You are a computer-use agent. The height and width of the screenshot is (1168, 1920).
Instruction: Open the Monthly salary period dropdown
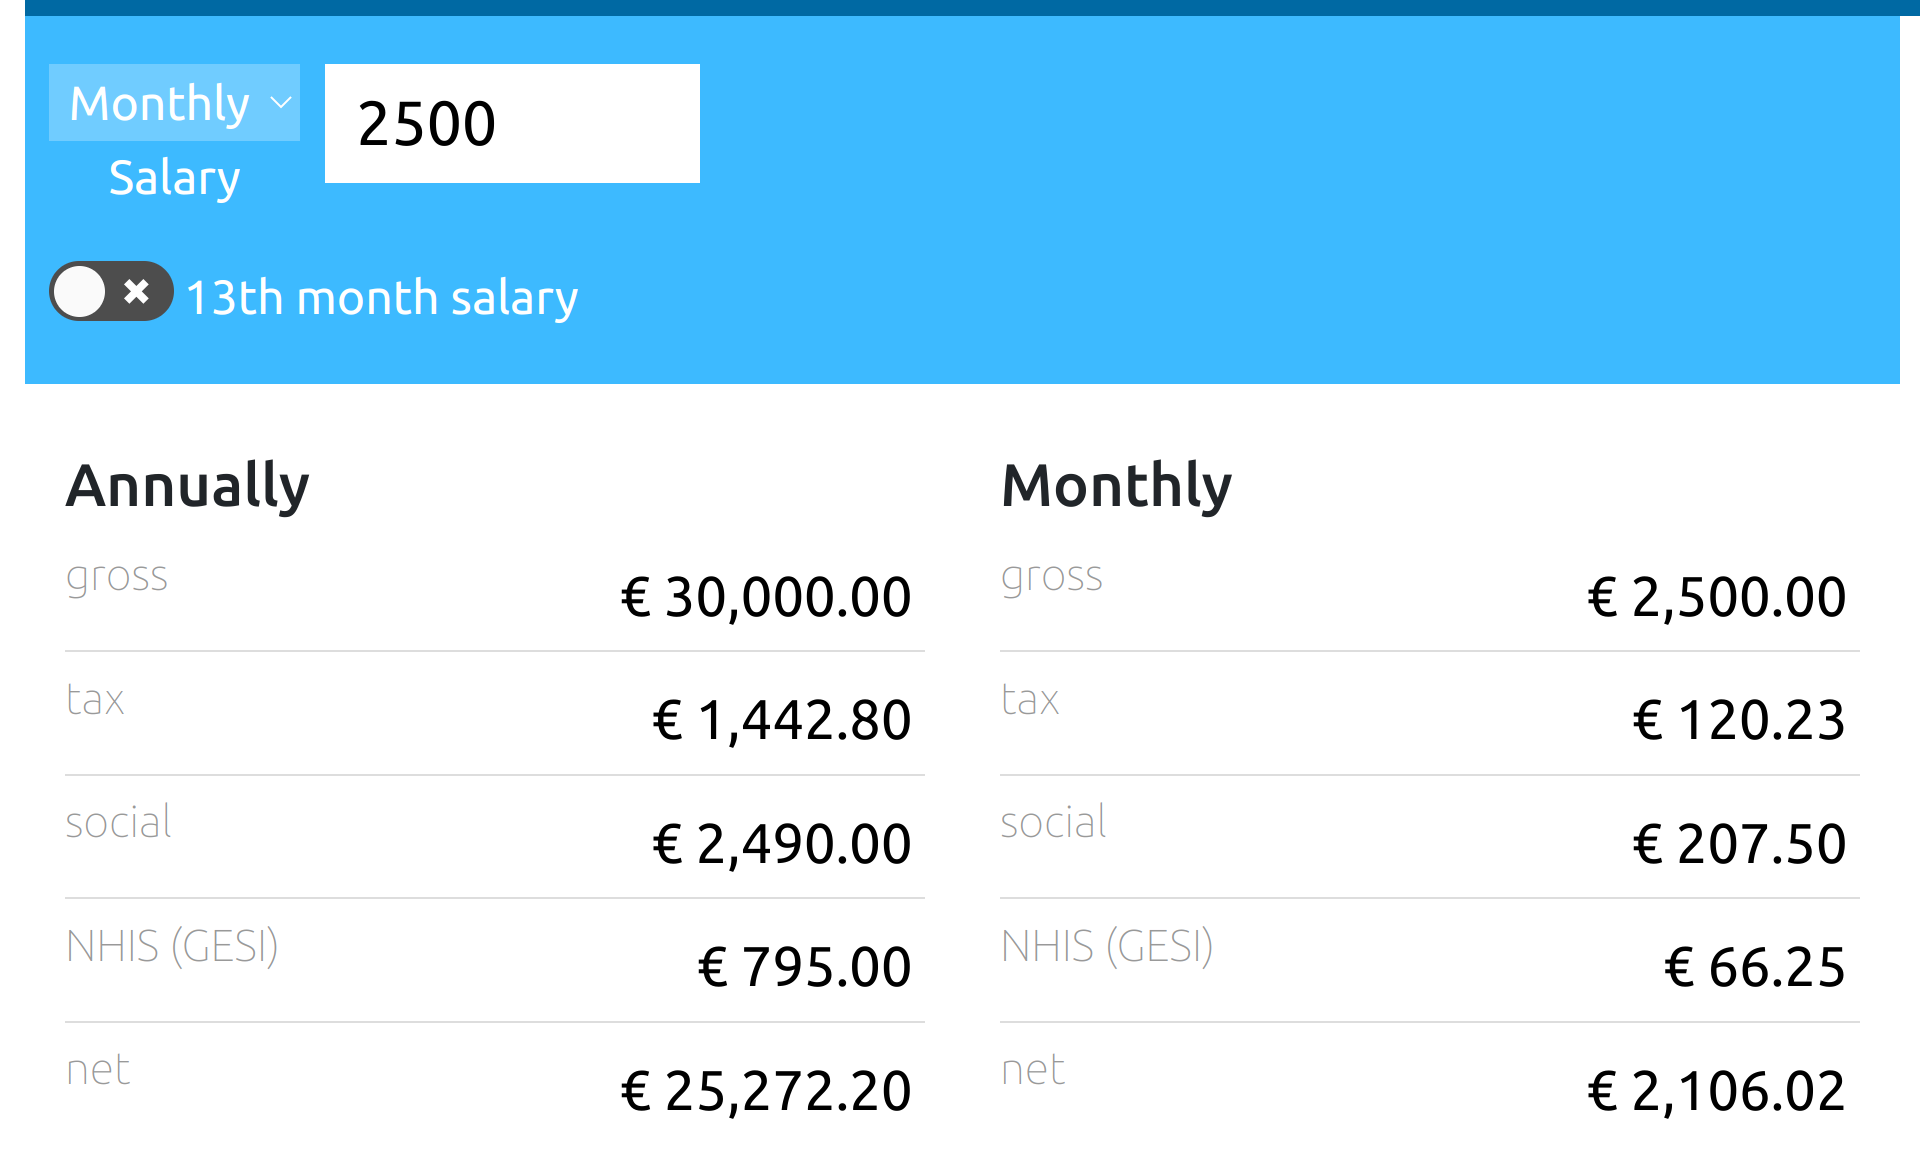click(174, 103)
